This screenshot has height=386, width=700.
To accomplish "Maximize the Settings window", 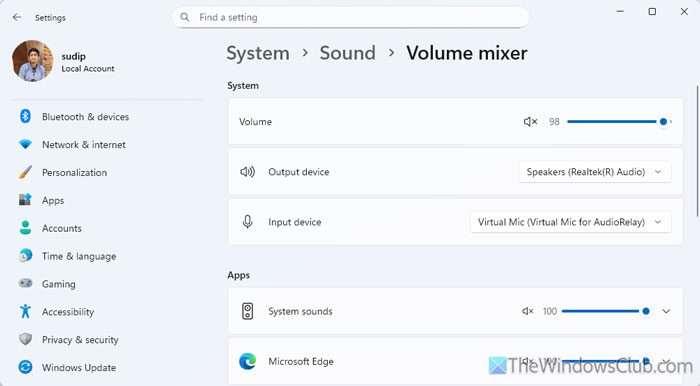I will coord(652,12).
